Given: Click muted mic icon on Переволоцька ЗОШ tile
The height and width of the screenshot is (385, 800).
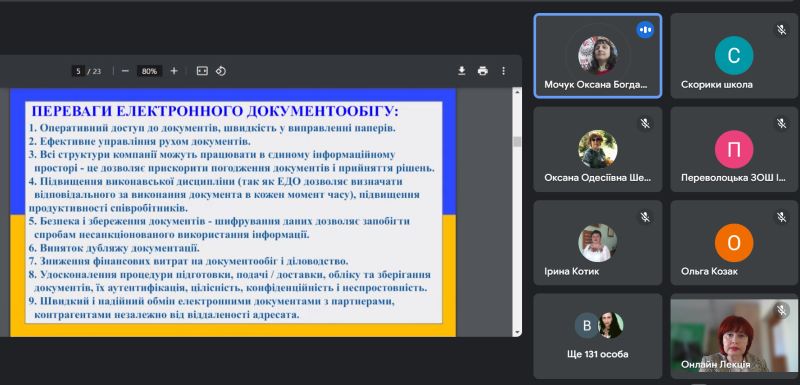Looking at the screenshot, I should click(781, 123).
